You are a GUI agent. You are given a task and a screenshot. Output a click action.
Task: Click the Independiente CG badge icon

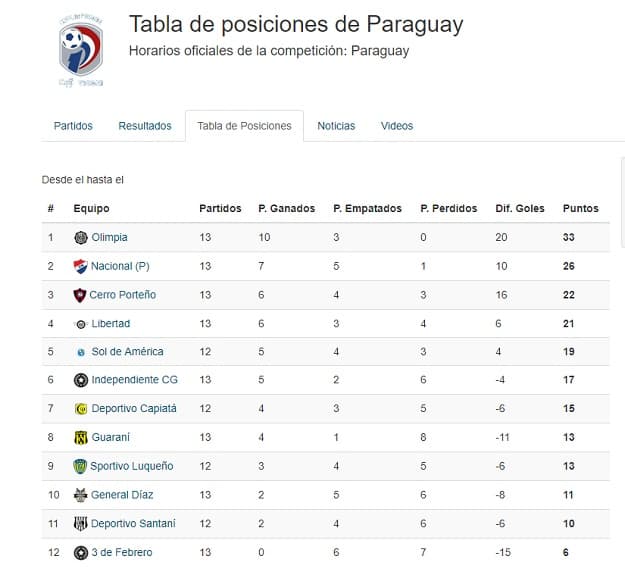point(81,380)
